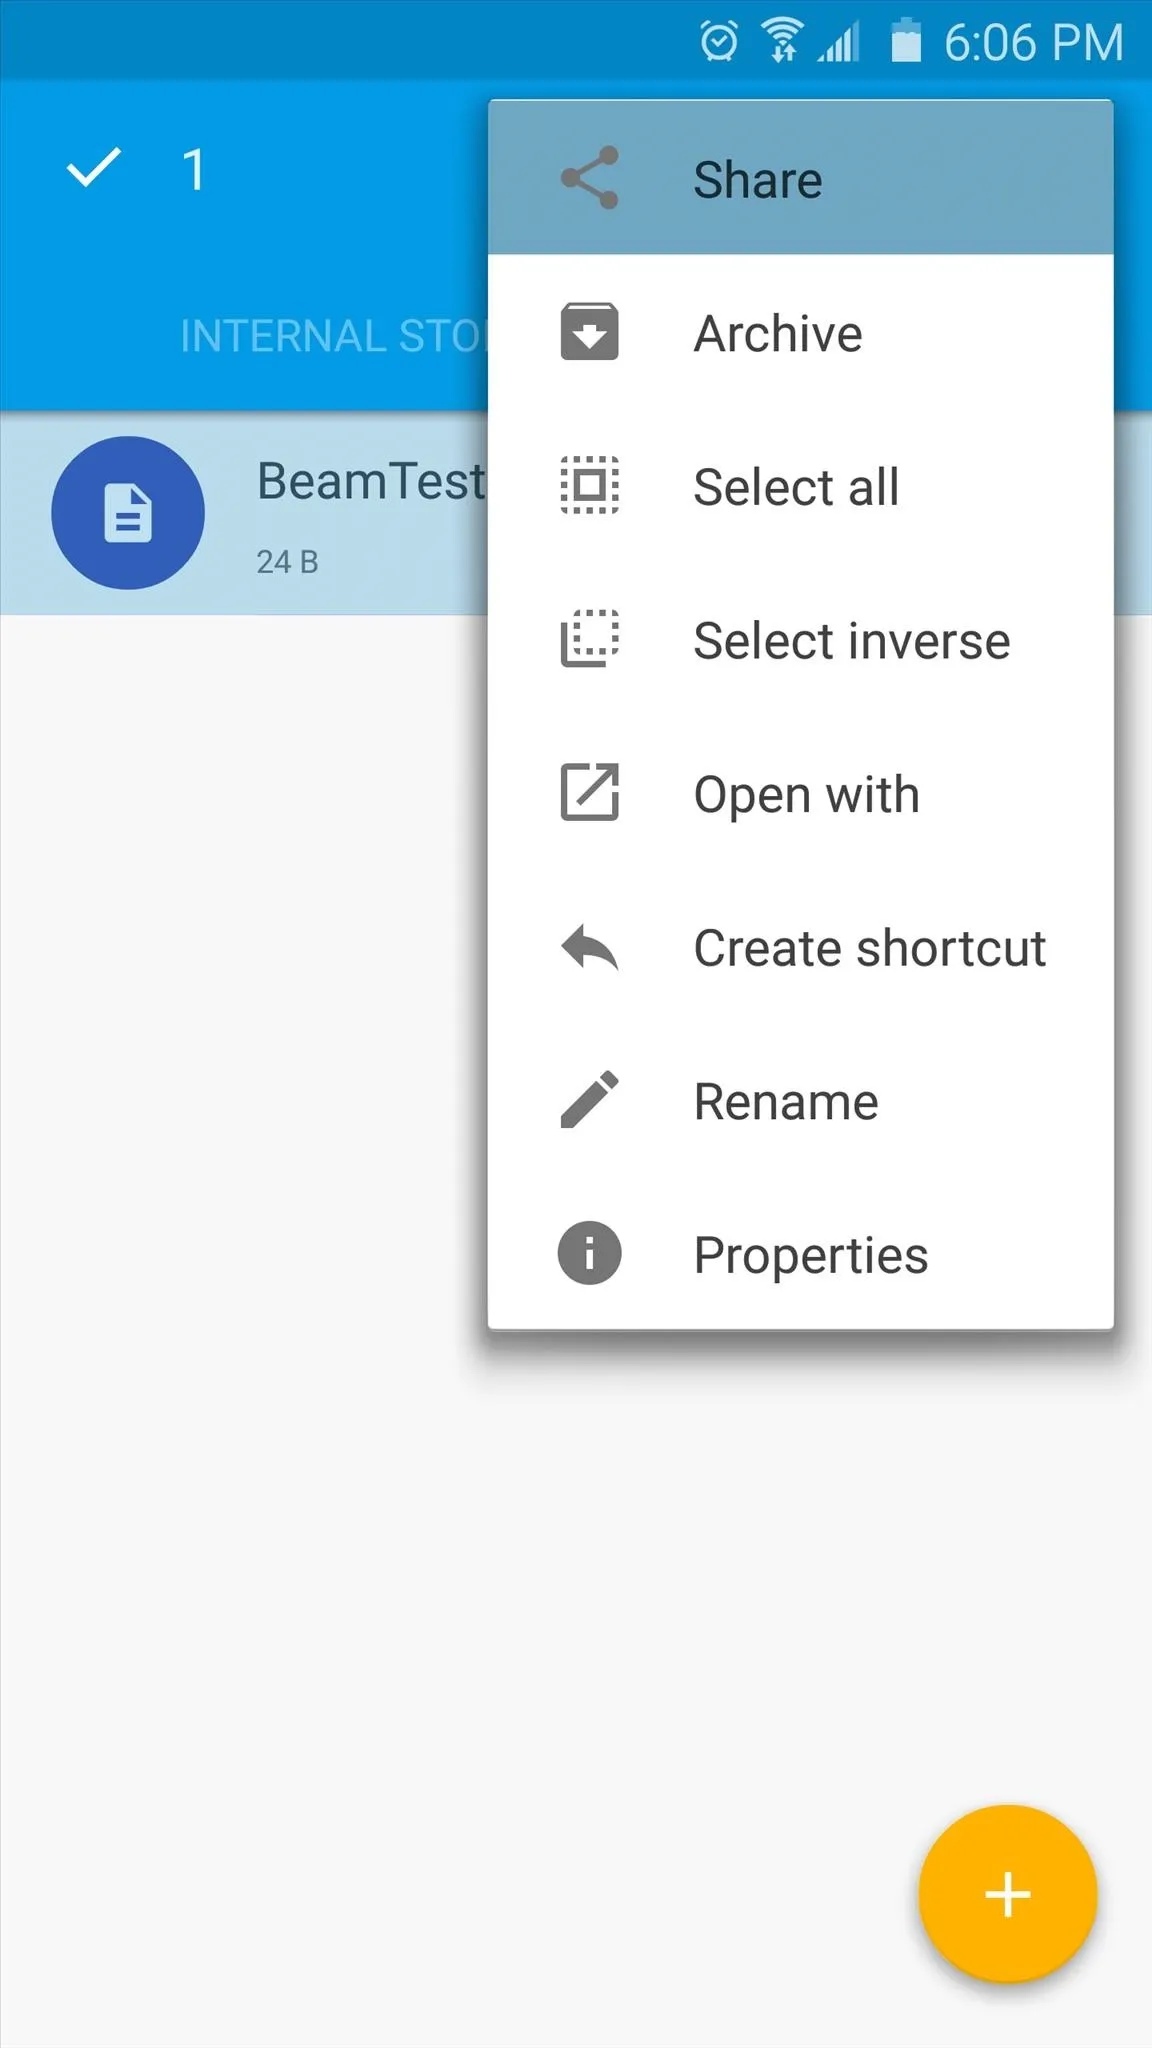Choose Create shortcut option

[801, 947]
